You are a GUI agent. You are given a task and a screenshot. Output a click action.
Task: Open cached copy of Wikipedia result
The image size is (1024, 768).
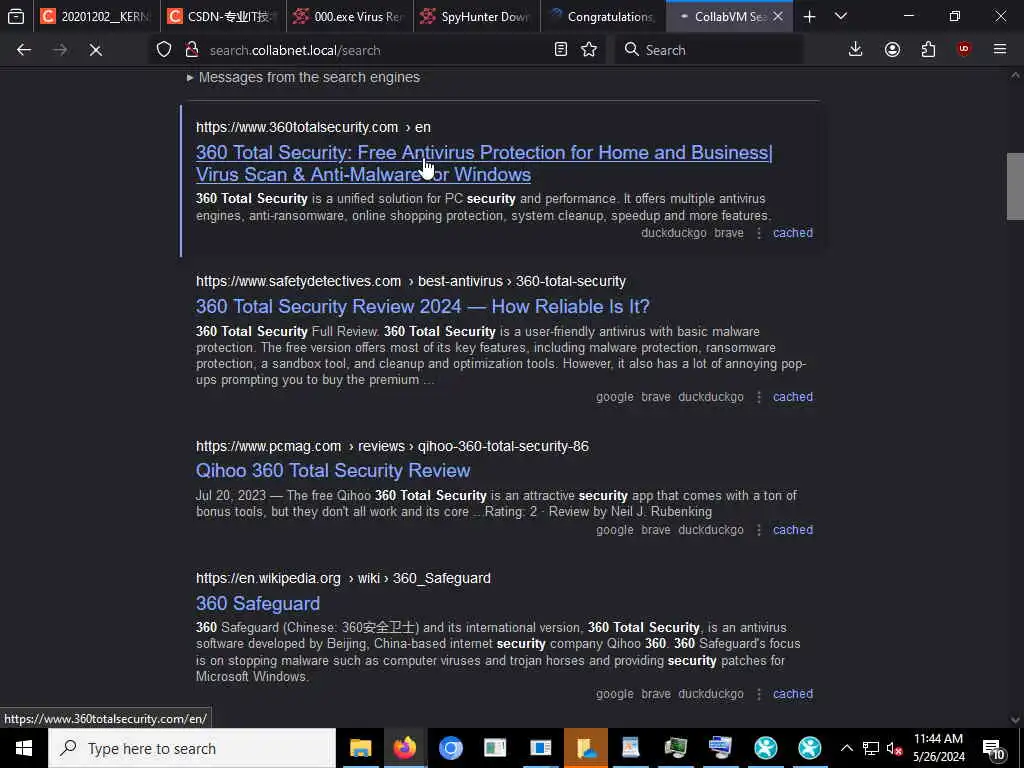click(x=793, y=694)
